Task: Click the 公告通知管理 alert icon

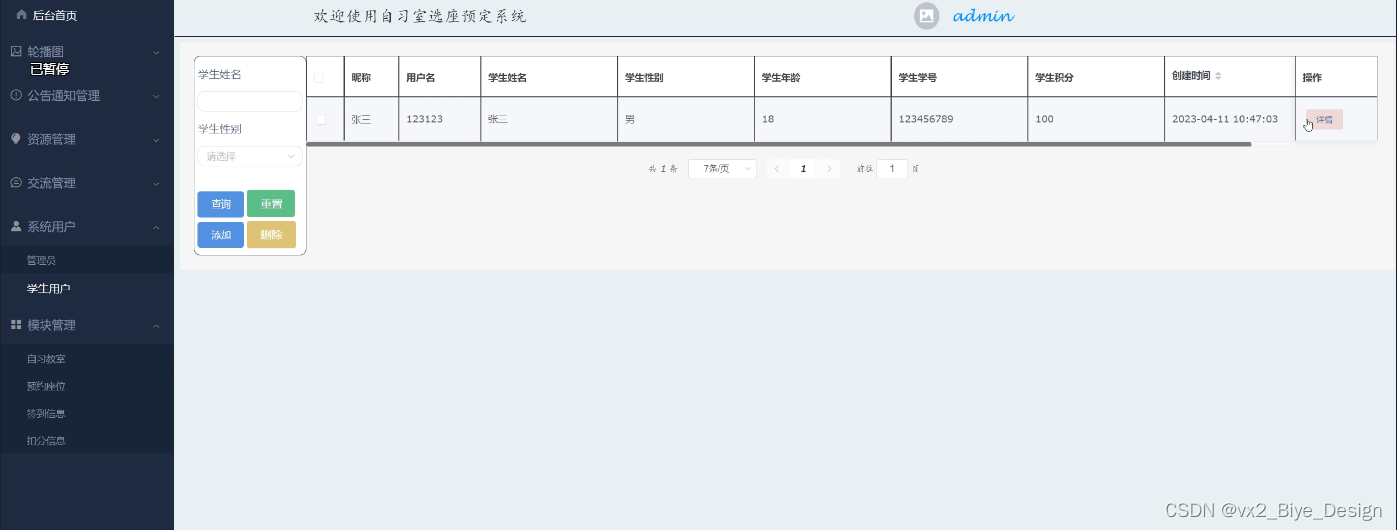Action: pyautogui.click(x=16, y=95)
